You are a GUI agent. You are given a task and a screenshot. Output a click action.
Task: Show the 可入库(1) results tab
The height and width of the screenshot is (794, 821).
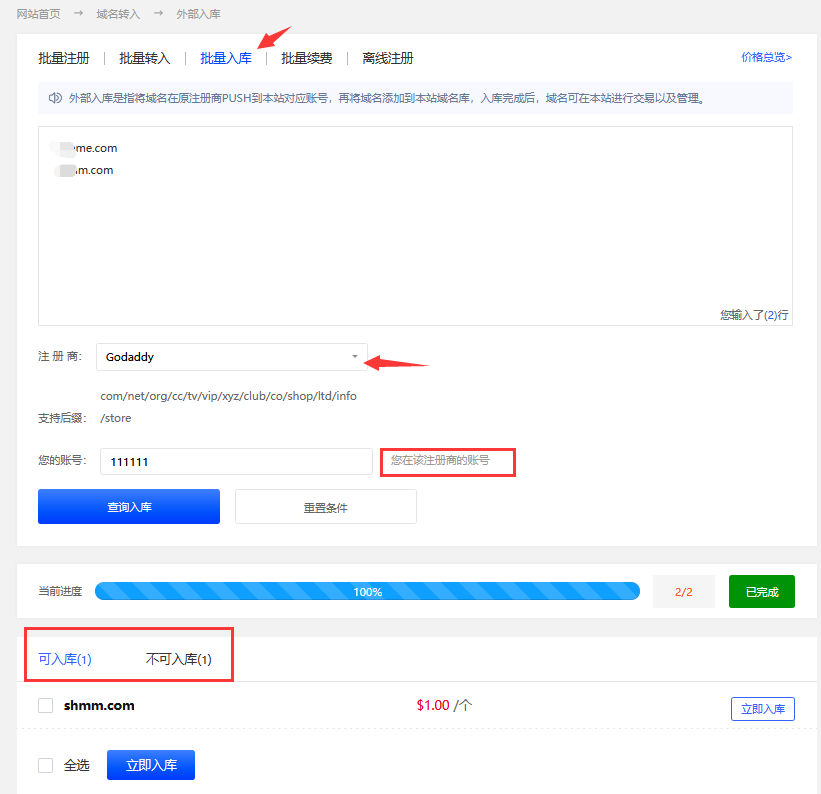click(65, 659)
